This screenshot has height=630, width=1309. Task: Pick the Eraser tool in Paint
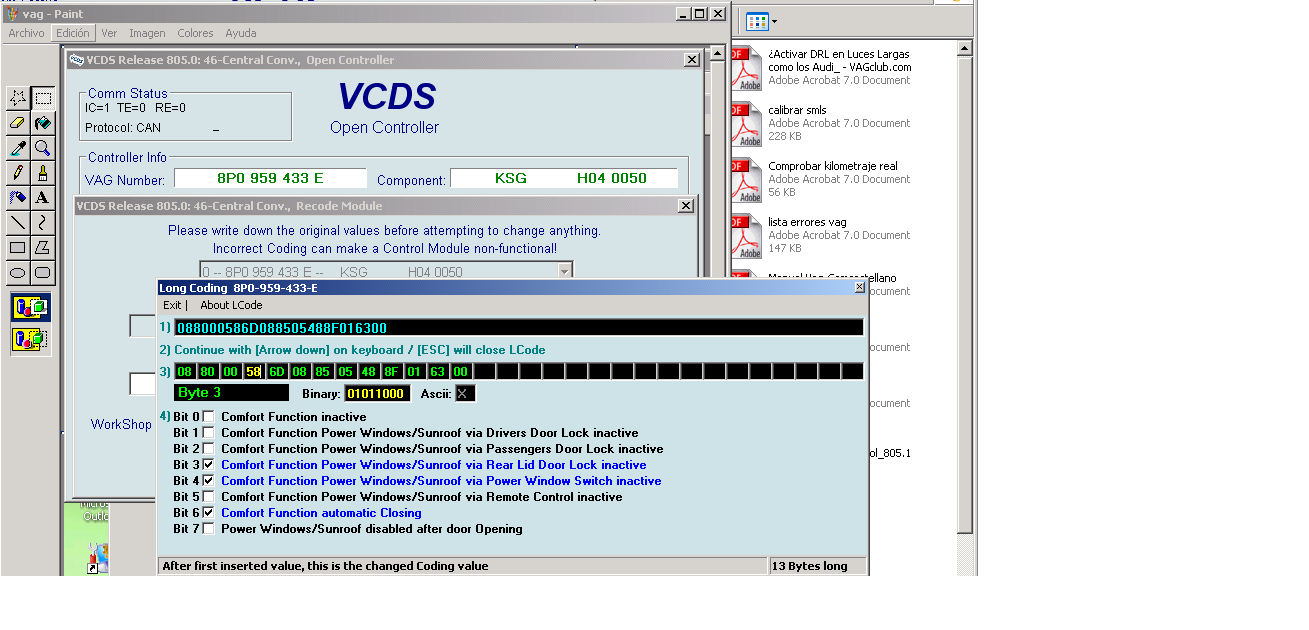[18, 123]
